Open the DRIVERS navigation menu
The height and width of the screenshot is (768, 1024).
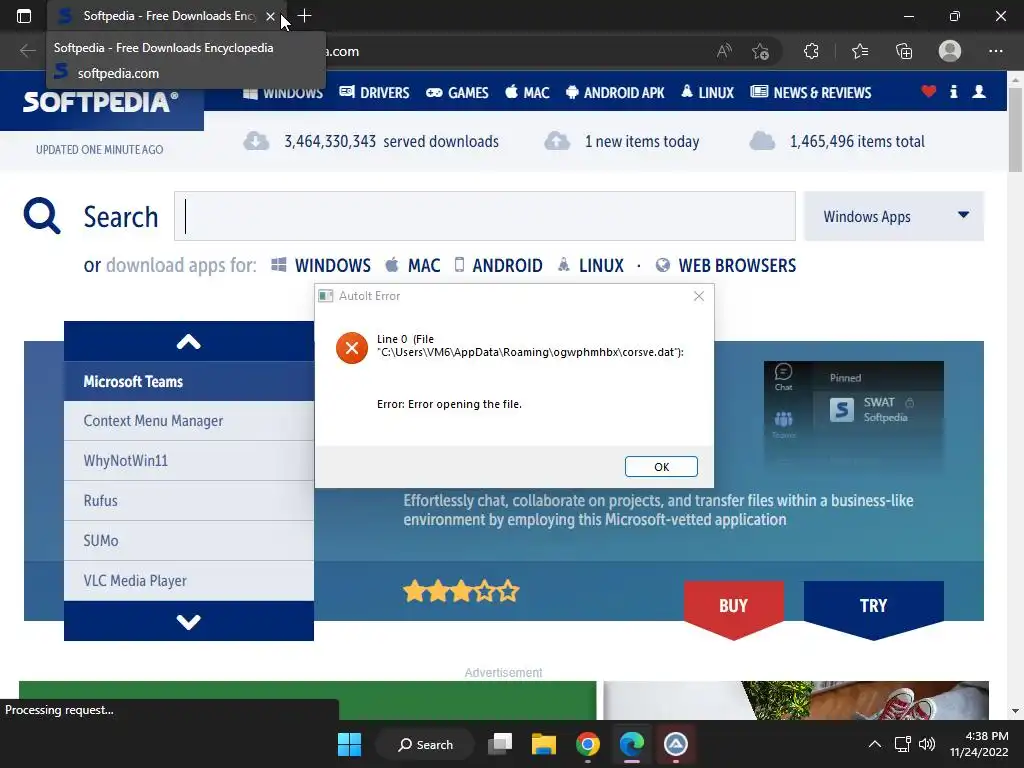(x=374, y=93)
